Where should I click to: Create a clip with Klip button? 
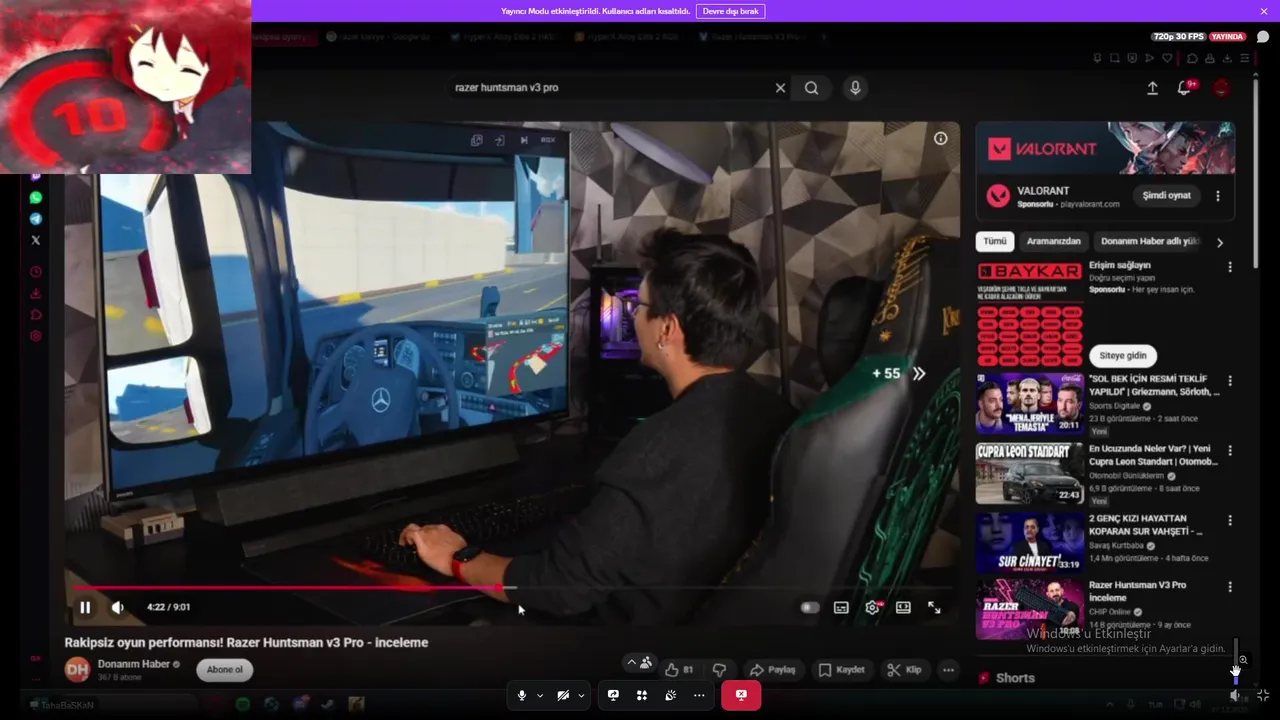tap(904, 670)
